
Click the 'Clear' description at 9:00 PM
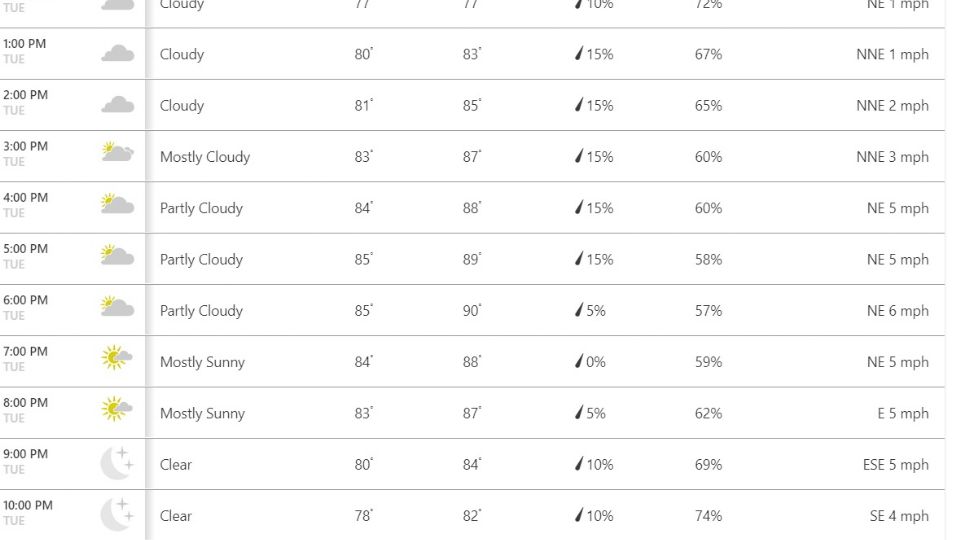click(176, 465)
